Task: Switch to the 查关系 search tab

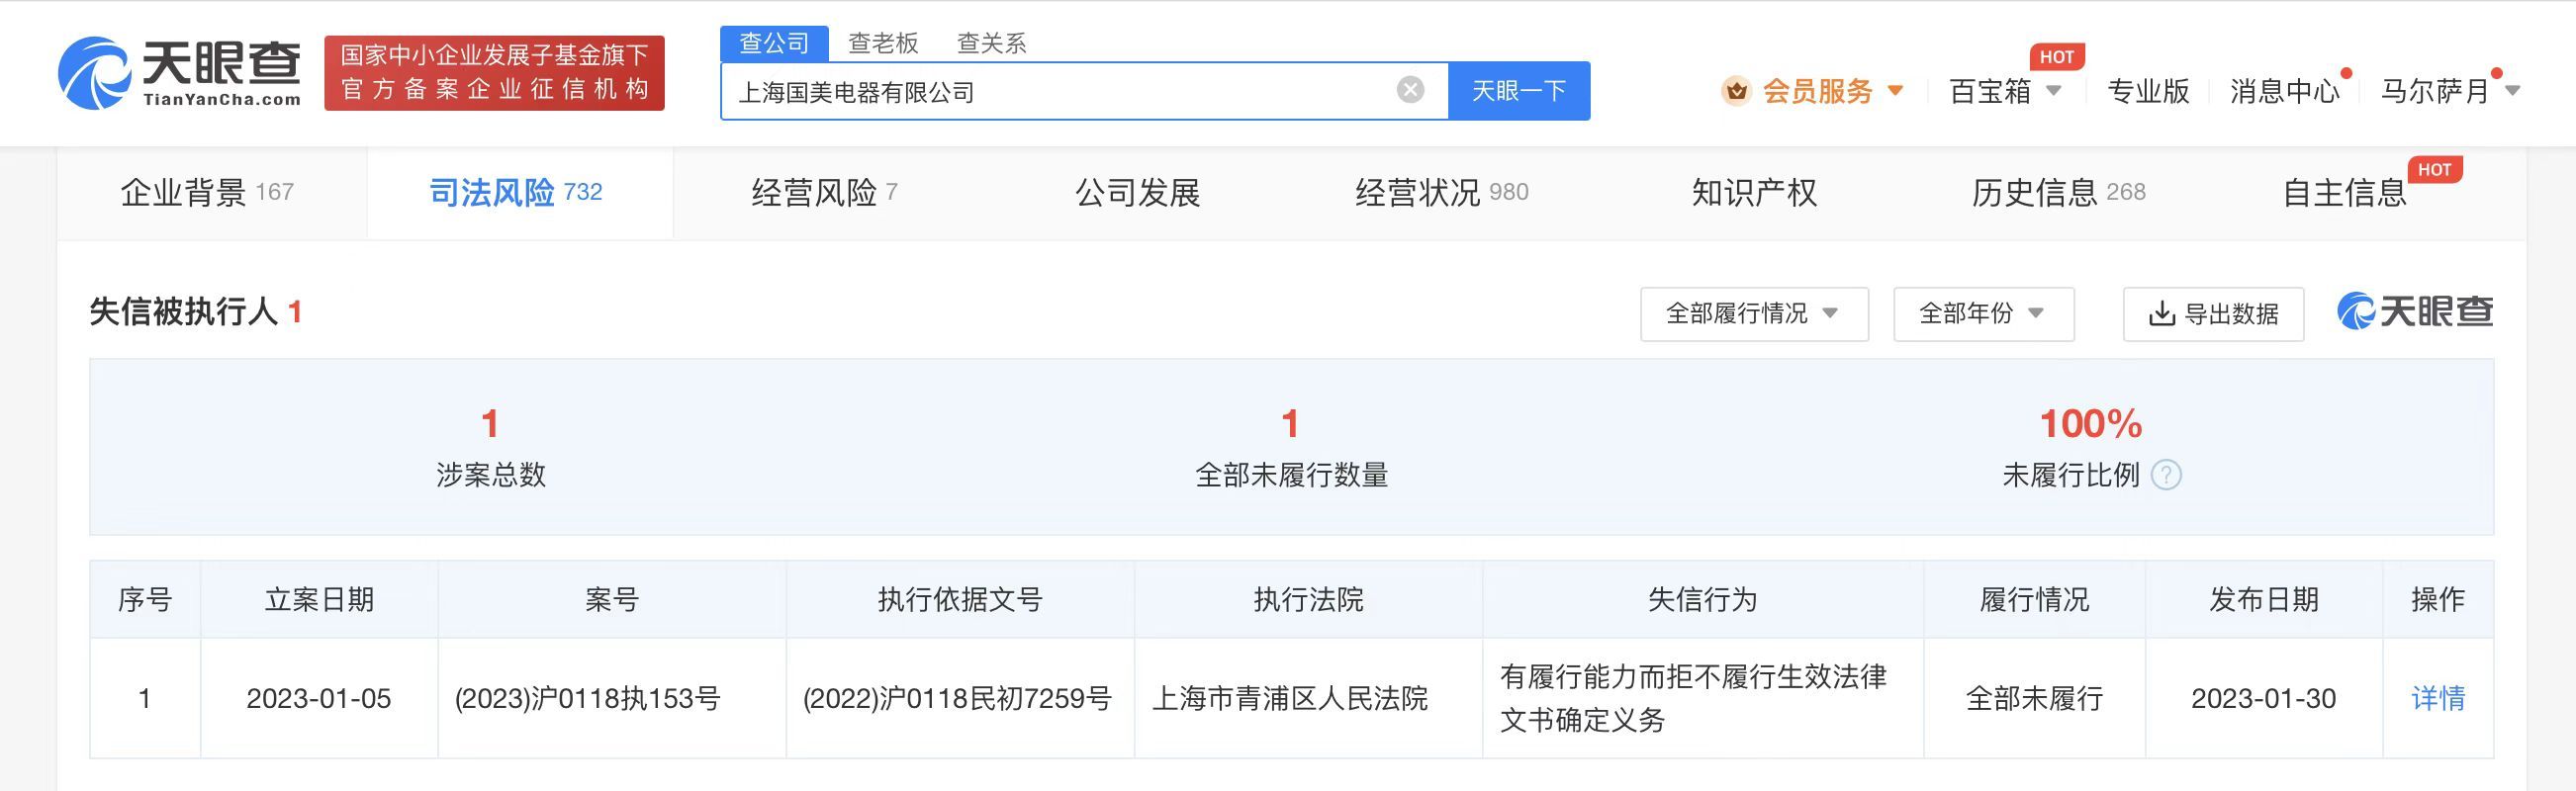Action: 991,43
